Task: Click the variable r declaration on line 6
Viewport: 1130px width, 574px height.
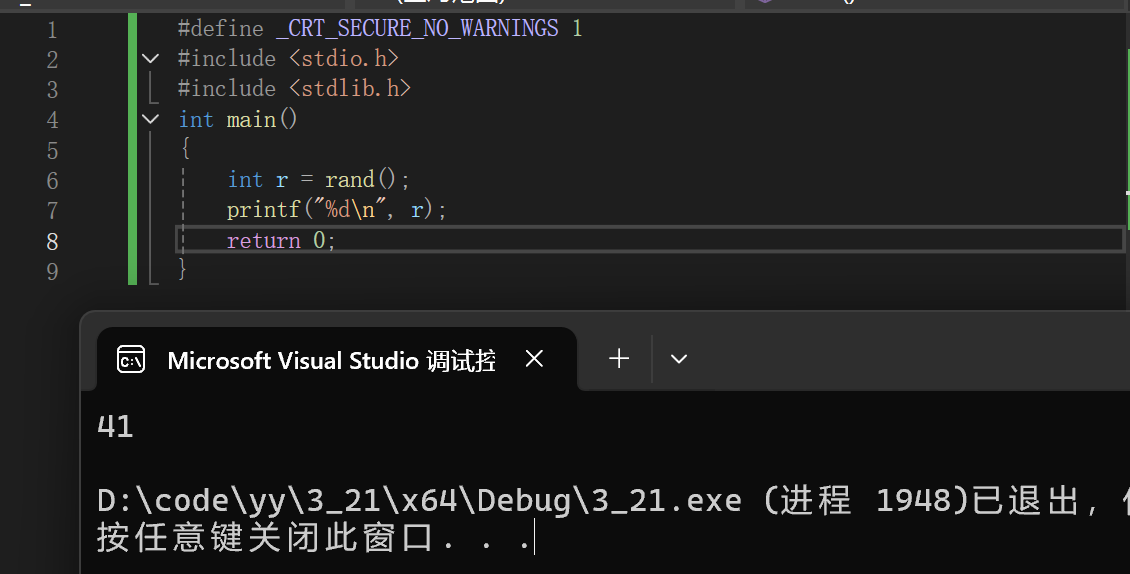Action: pyautogui.click(x=282, y=180)
